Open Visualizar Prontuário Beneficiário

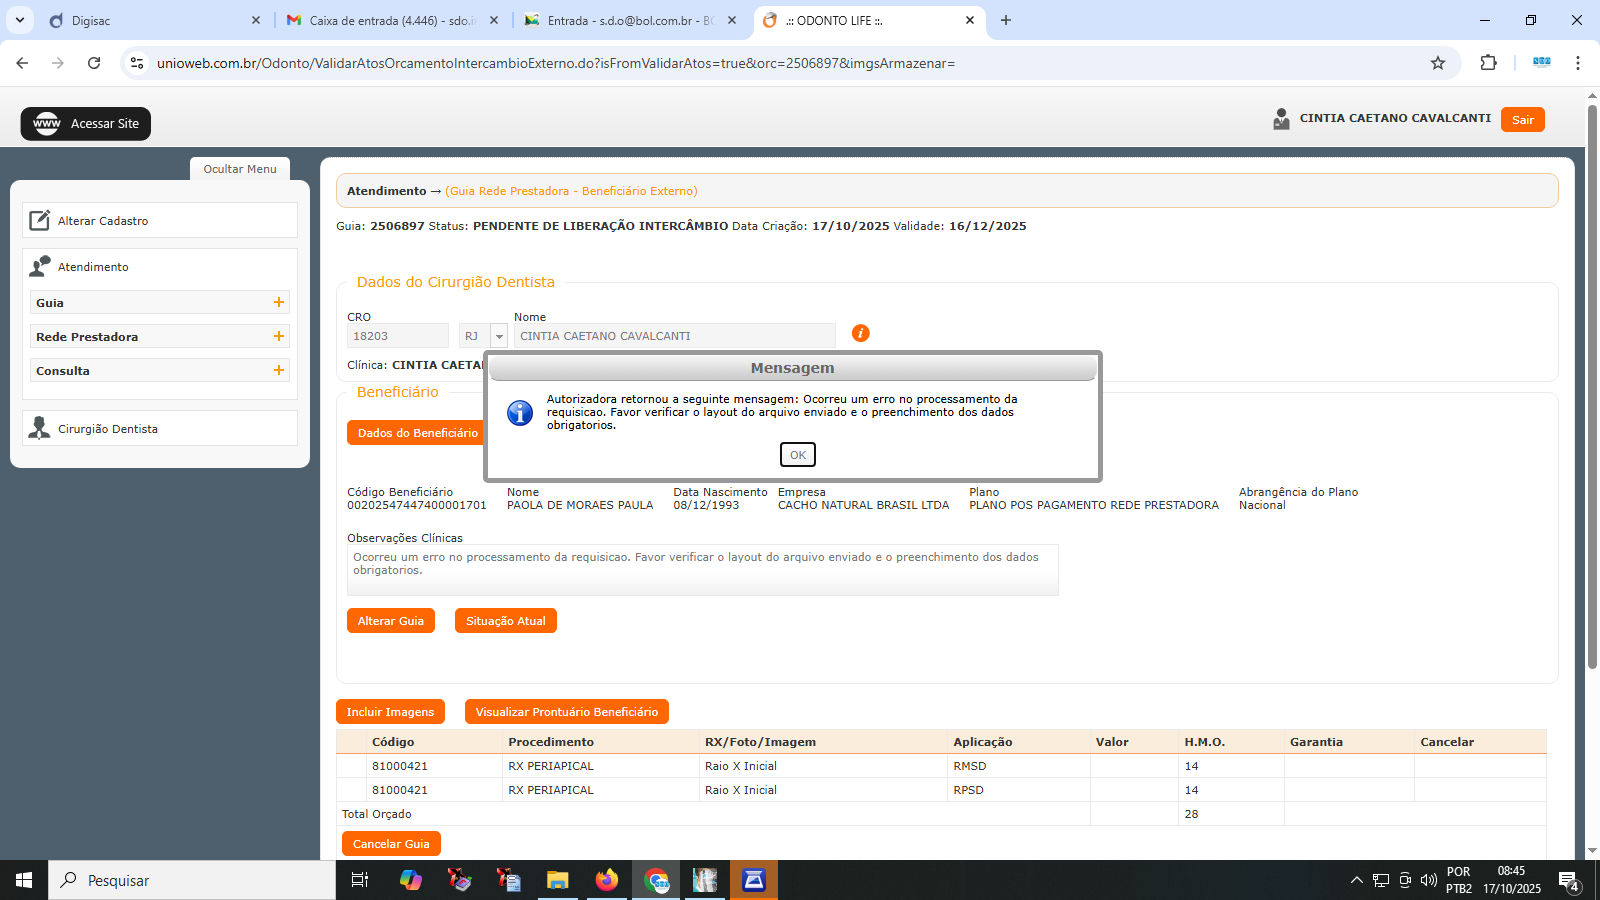(567, 712)
